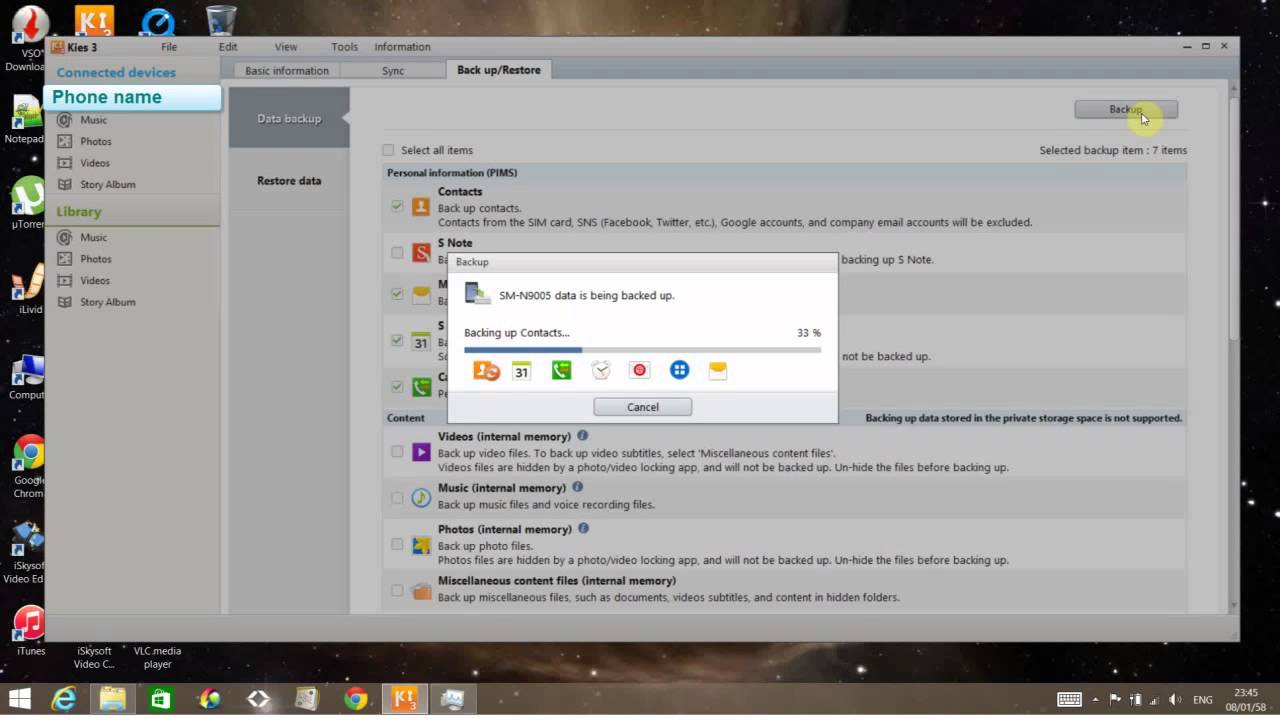
Task: Click the Photos content icon
Action: click(421, 545)
